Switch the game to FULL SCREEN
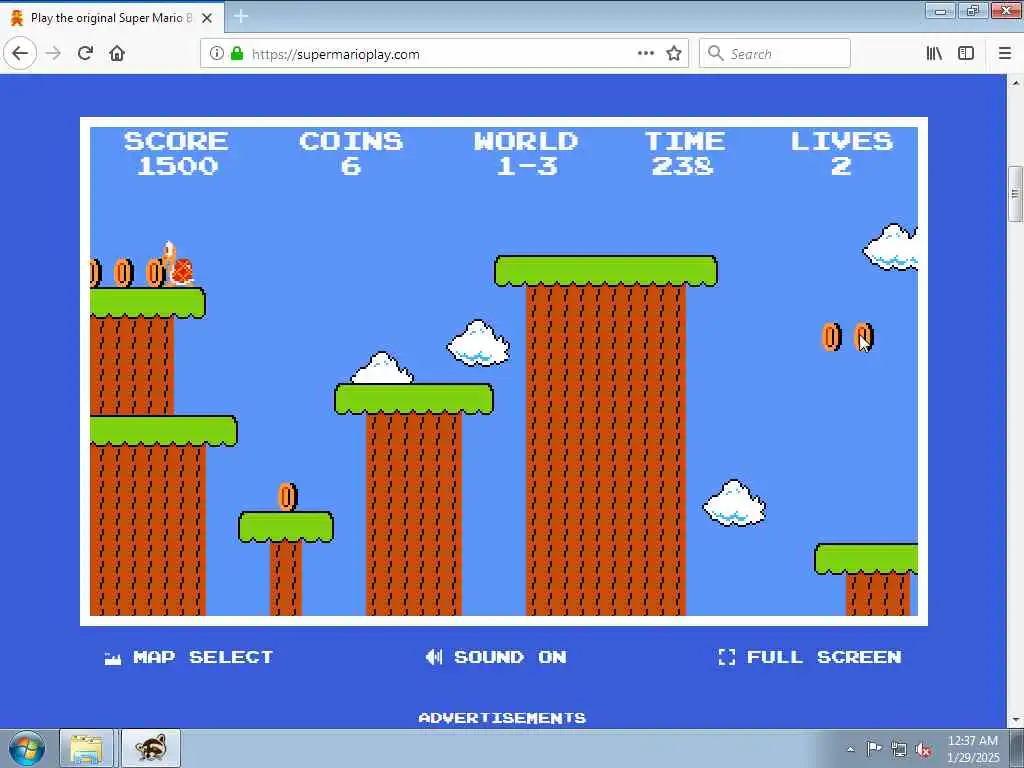The width and height of the screenshot is (1024, 768). [x=810, y=657]
